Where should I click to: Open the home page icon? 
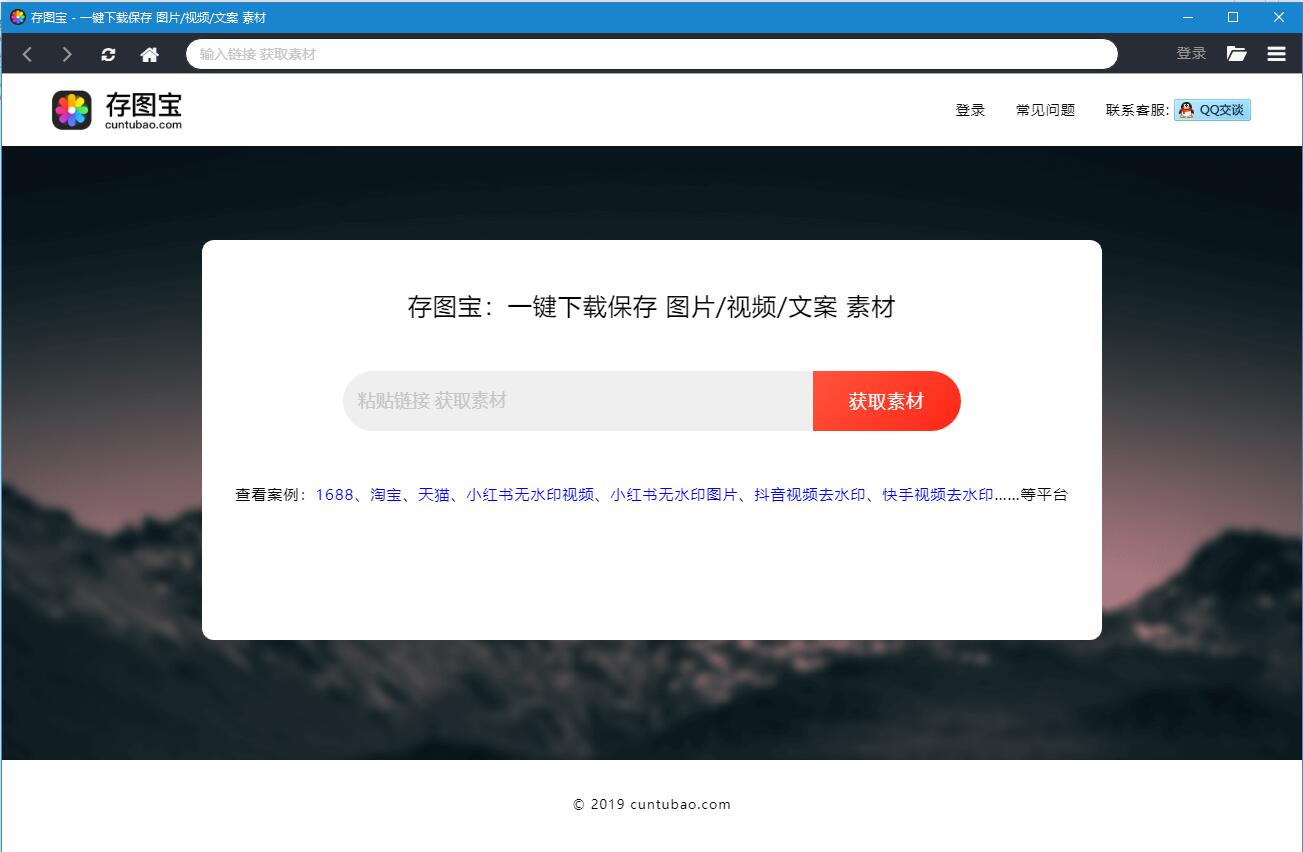tap(149, 55)
